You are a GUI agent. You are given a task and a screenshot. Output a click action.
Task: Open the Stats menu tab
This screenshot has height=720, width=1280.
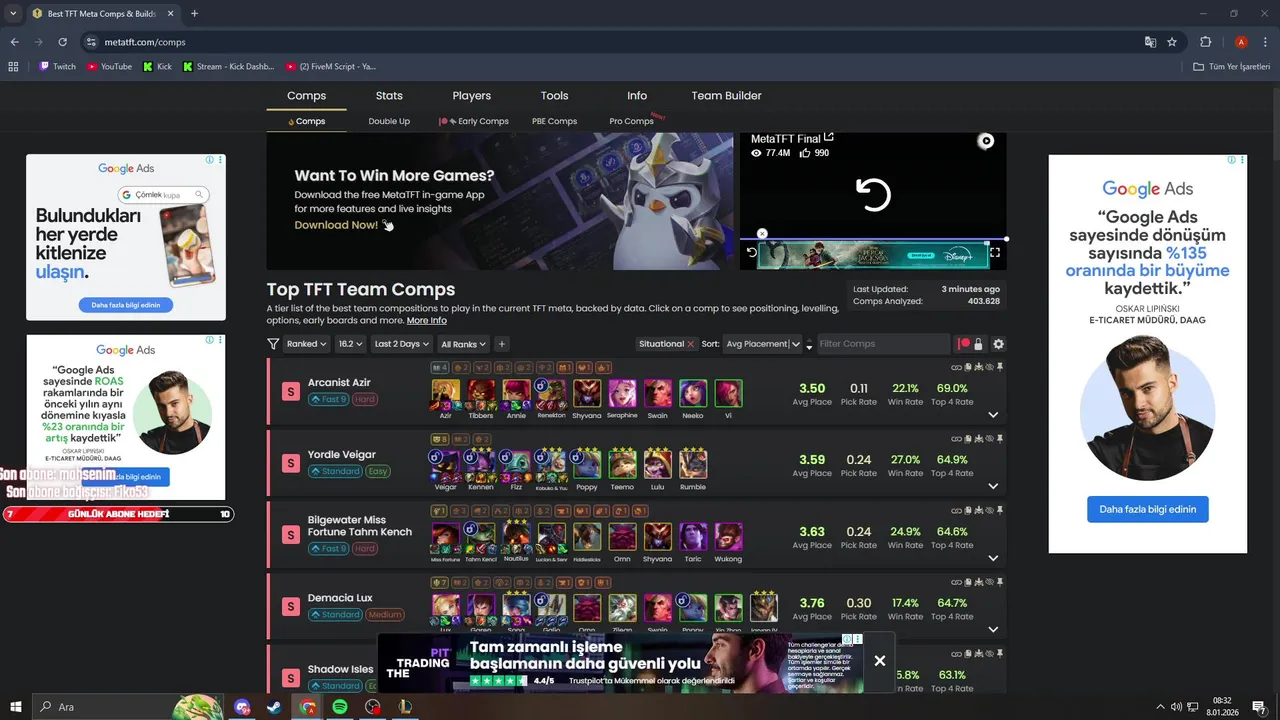click(389, 96)
